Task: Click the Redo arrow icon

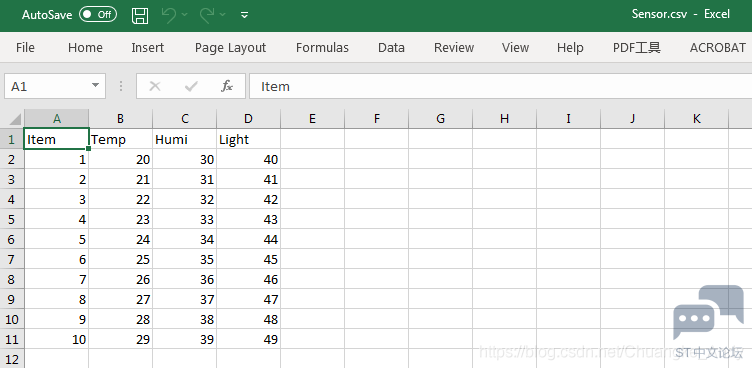Action: [x=207, y=15]
